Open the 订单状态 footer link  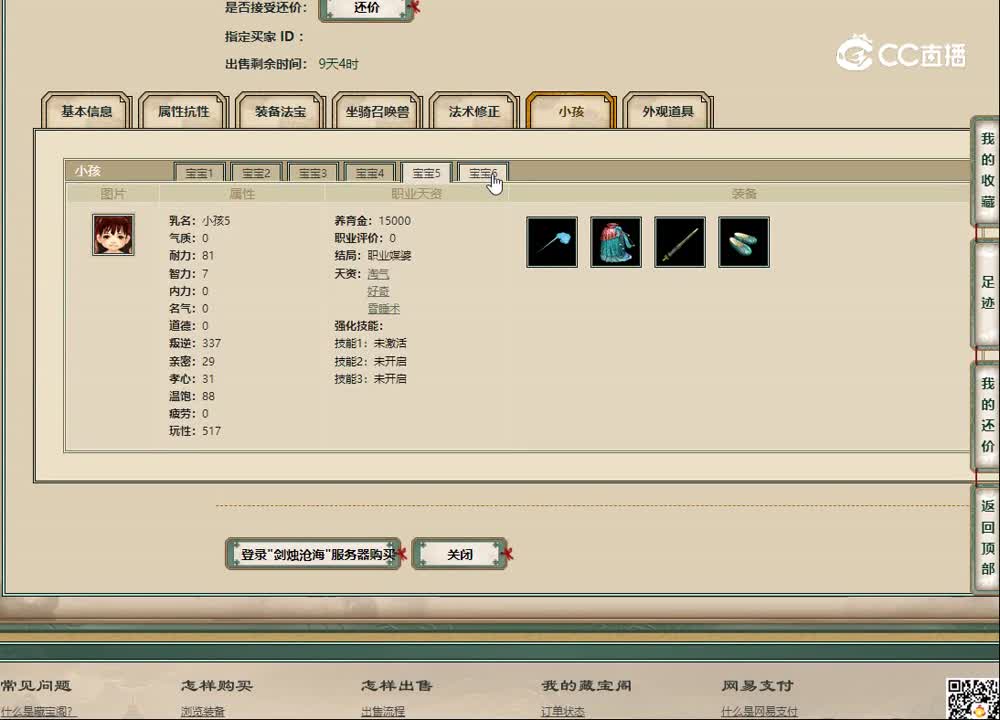(x=562, y=711)
